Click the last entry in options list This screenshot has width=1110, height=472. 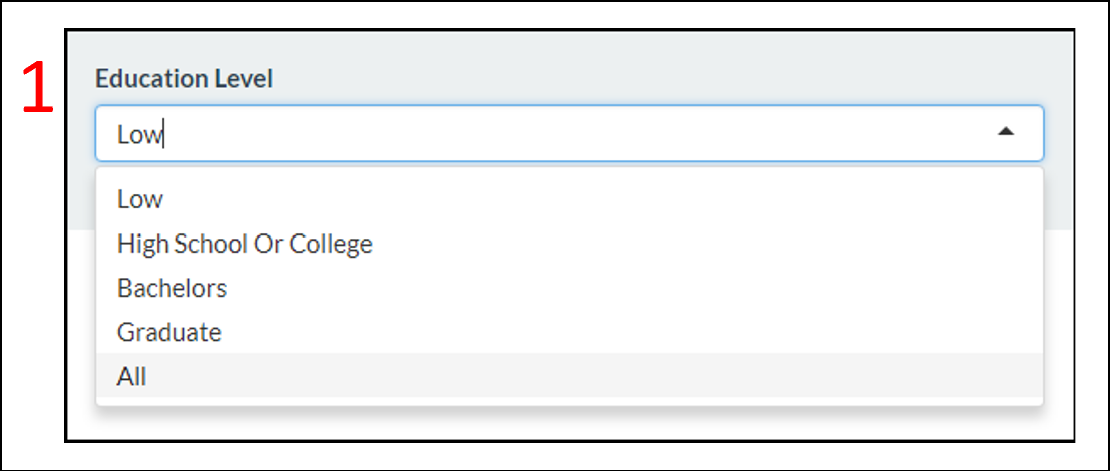(132, 377)
